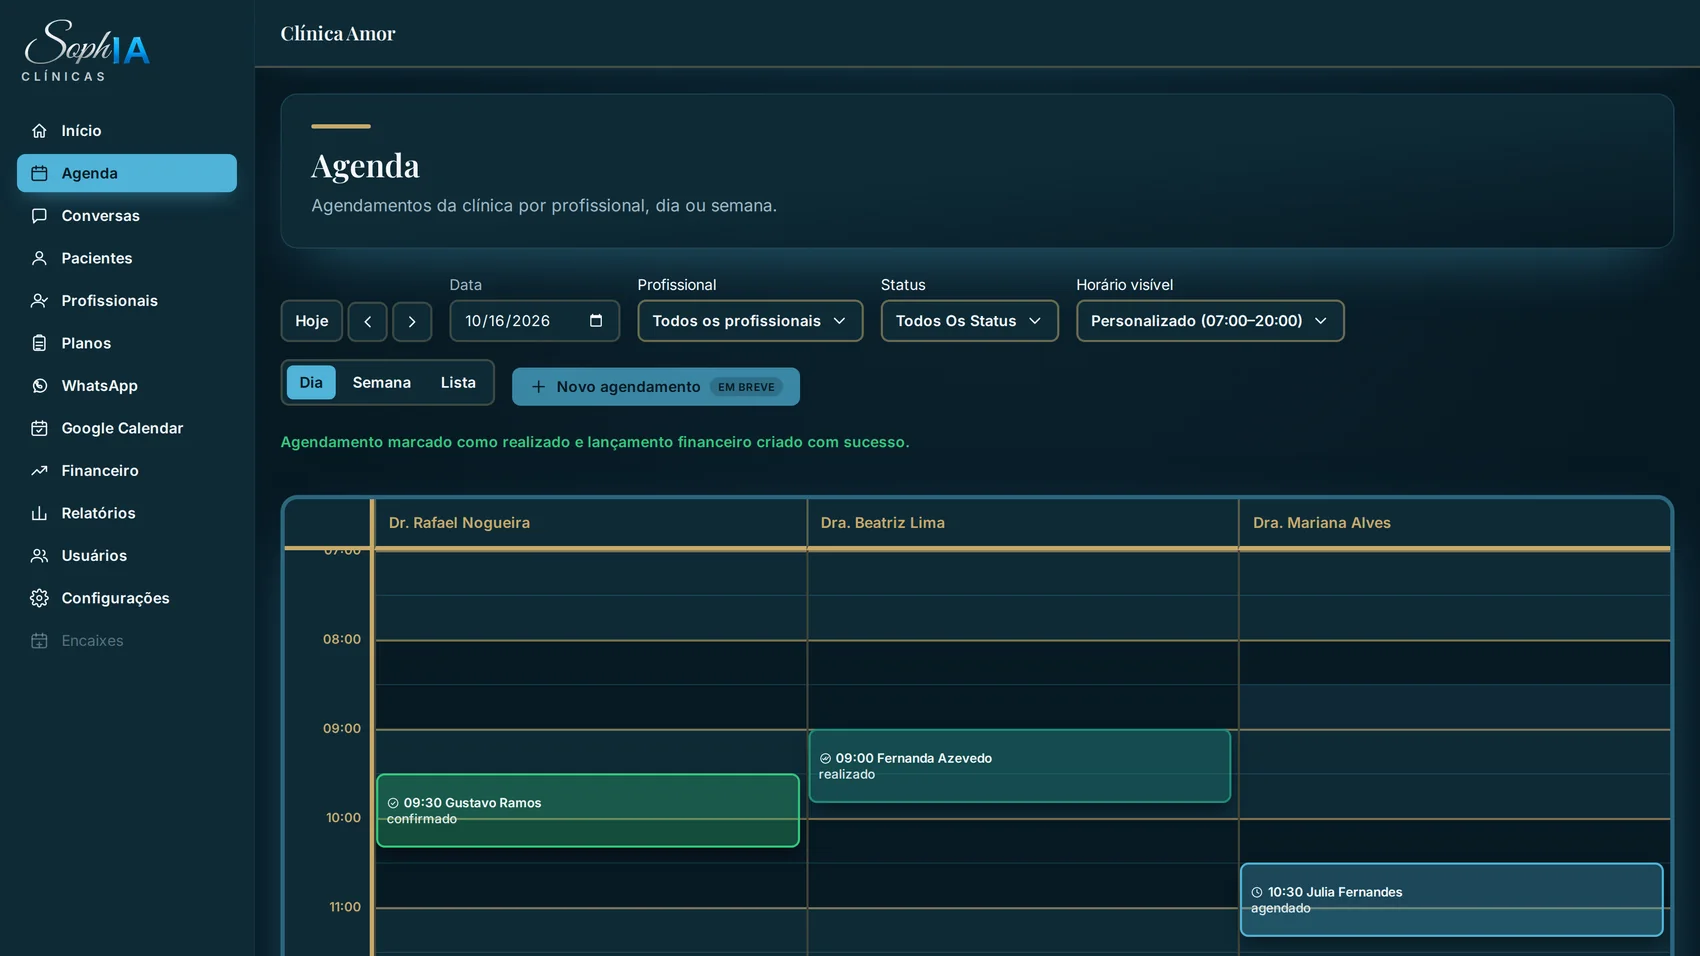
Task: Expand the Horário visível Personalizado dropdown
Action: click(1210, 321)
